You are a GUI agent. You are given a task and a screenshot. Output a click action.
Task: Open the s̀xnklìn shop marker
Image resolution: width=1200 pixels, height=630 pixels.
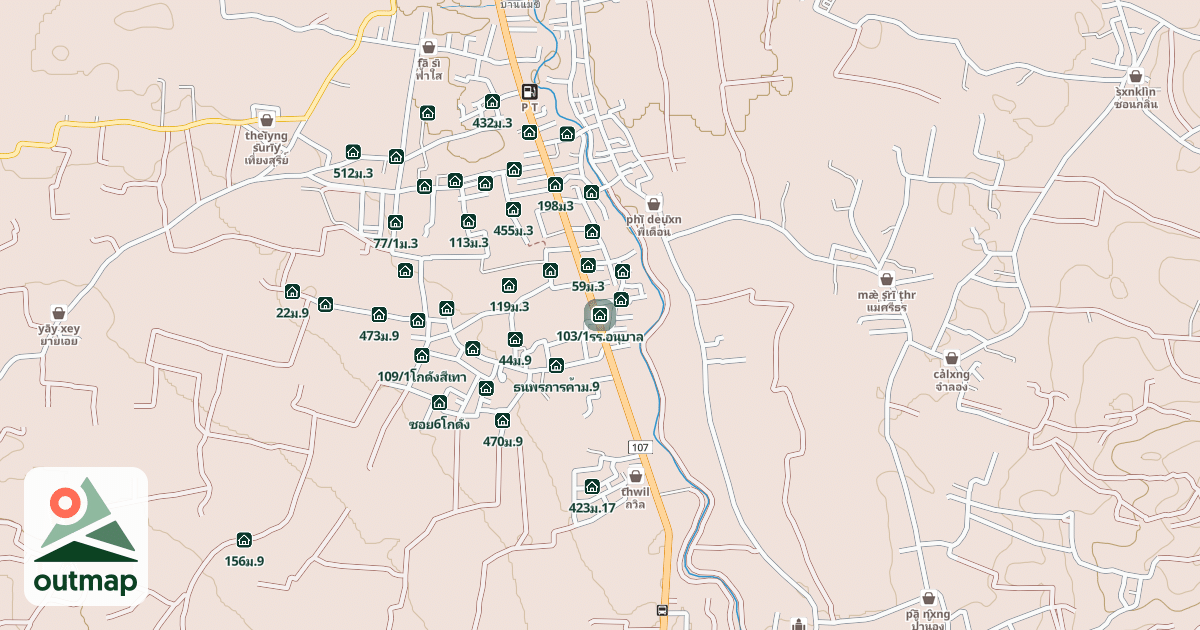tap(1135, 76)
